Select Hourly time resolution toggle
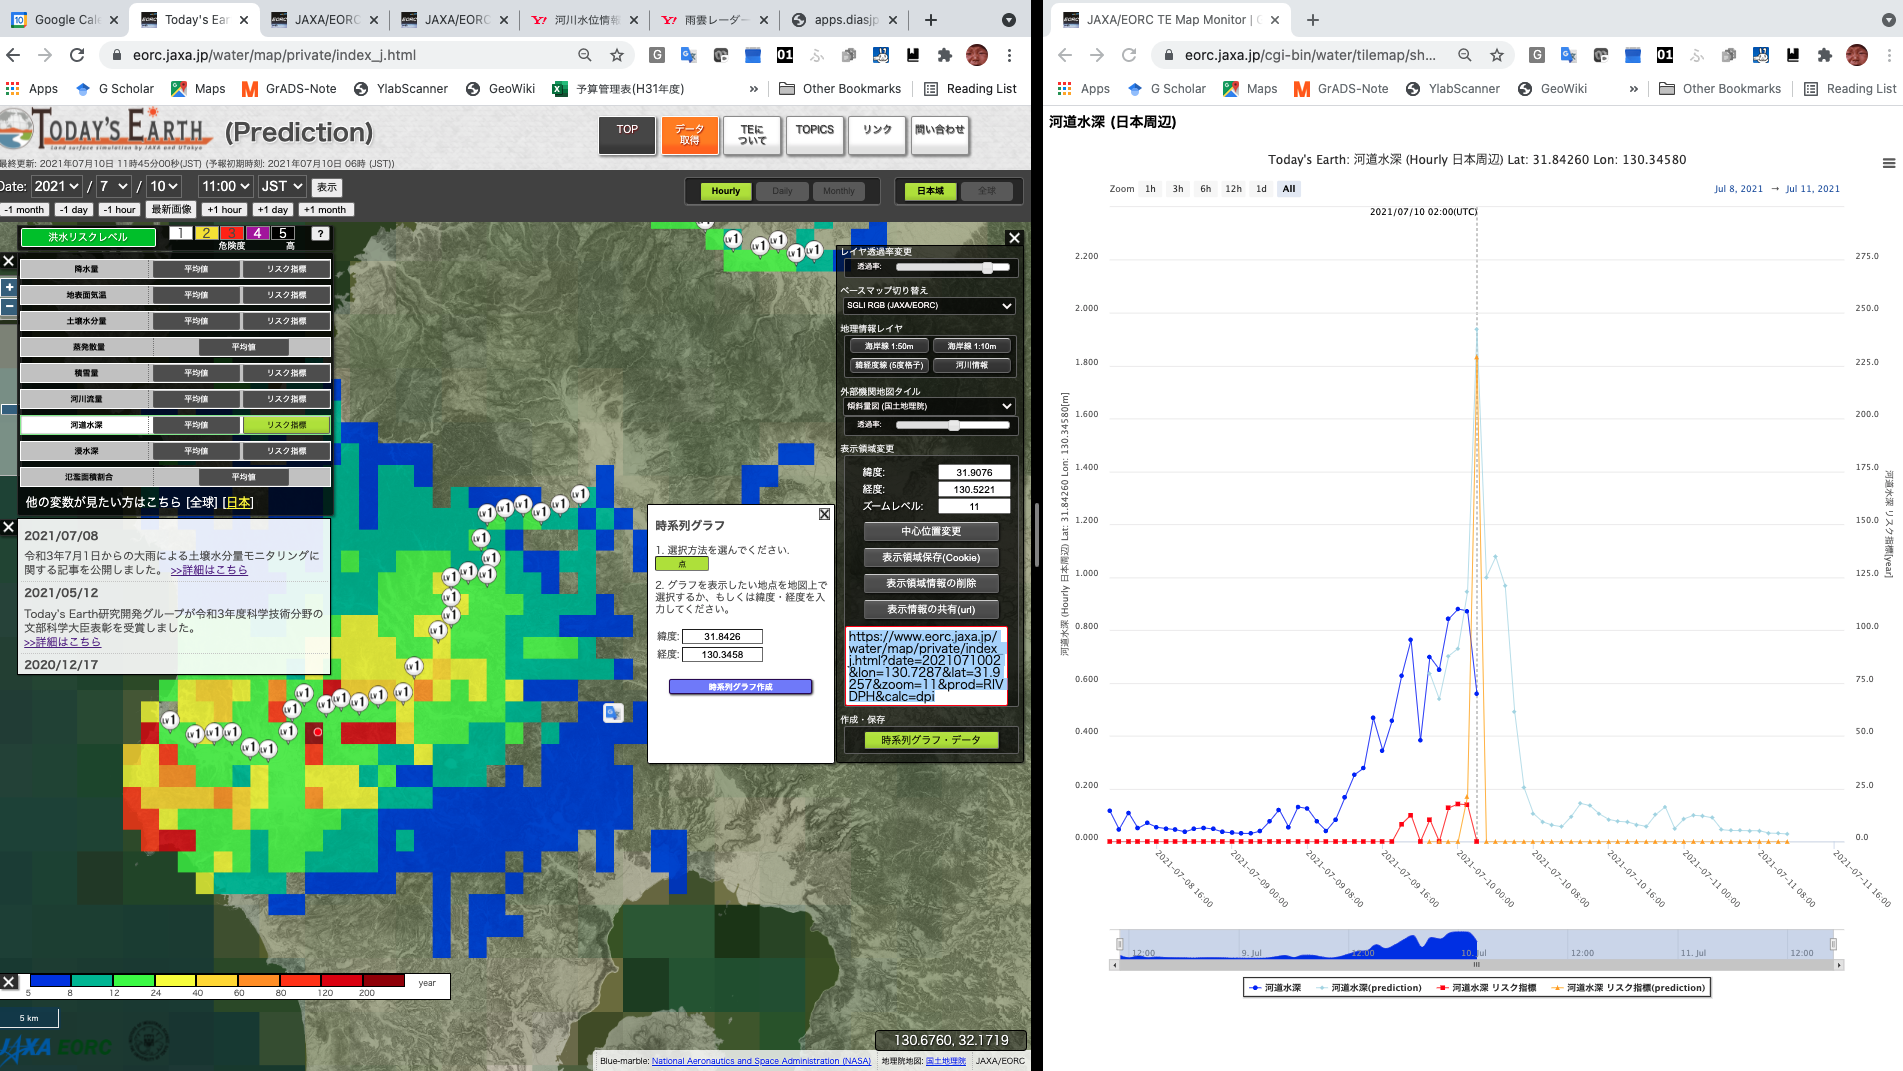 pos(726,191)
